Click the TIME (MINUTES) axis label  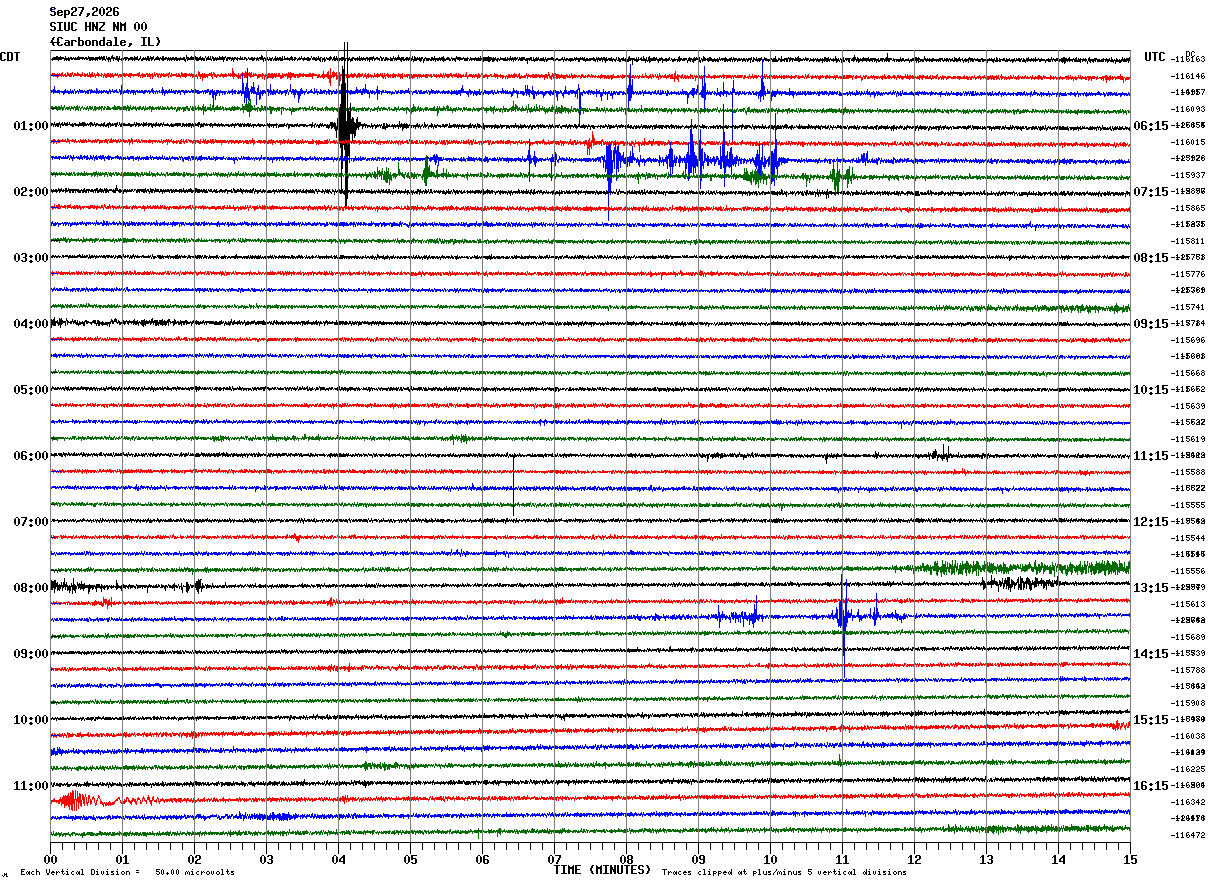click(602, 870)
